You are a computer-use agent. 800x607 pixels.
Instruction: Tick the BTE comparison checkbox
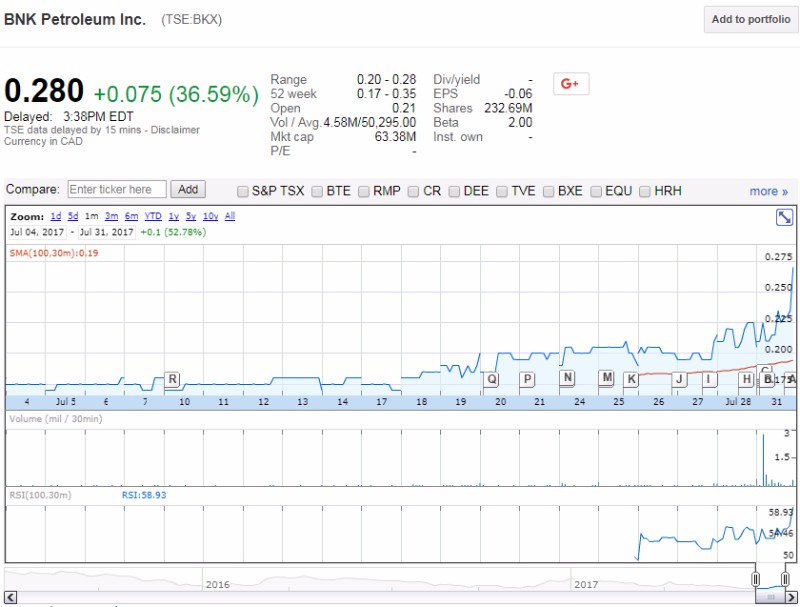tap(317, 191)
